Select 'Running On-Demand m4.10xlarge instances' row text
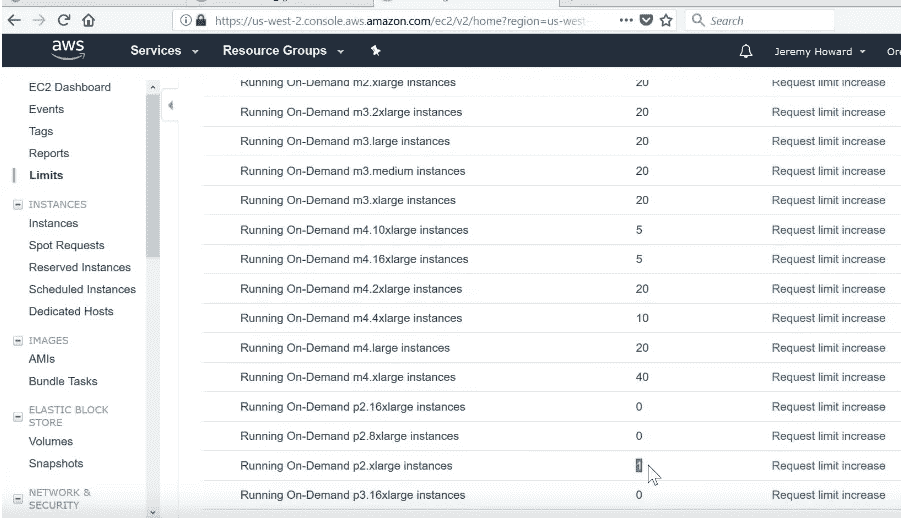The height and width of the screenshot is (518, 901). click(x=354, y=230)
